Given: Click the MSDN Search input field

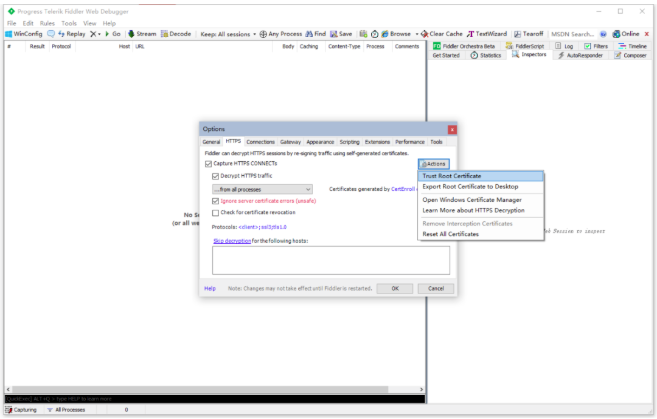Looking at the screenshot, I should pyautogui.click(x=573, y=34).
